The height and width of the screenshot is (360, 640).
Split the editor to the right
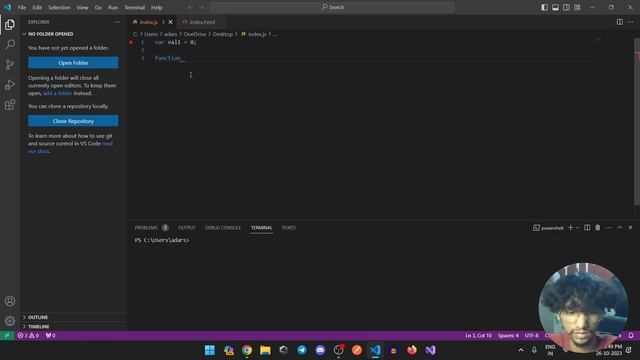pyautogui.click(x=620, y=22)
